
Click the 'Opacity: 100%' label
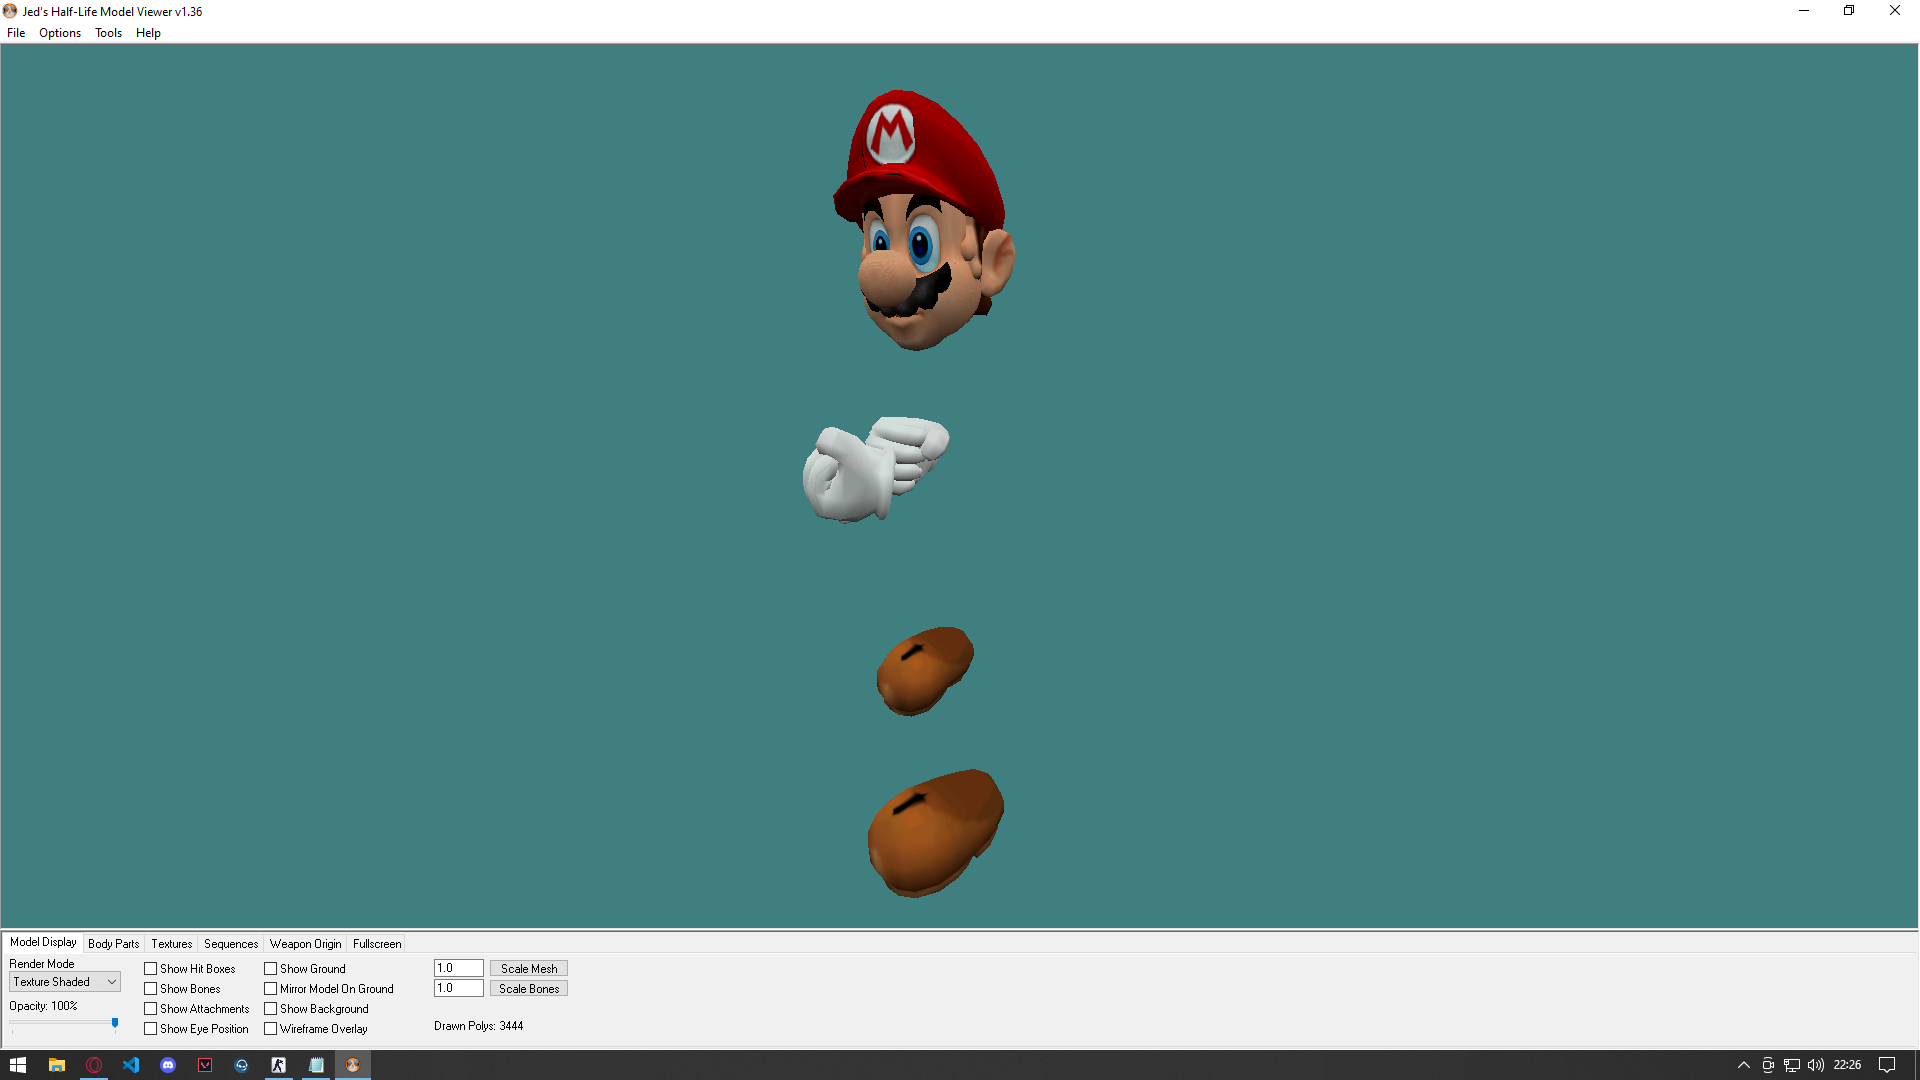pos(43,1006)
